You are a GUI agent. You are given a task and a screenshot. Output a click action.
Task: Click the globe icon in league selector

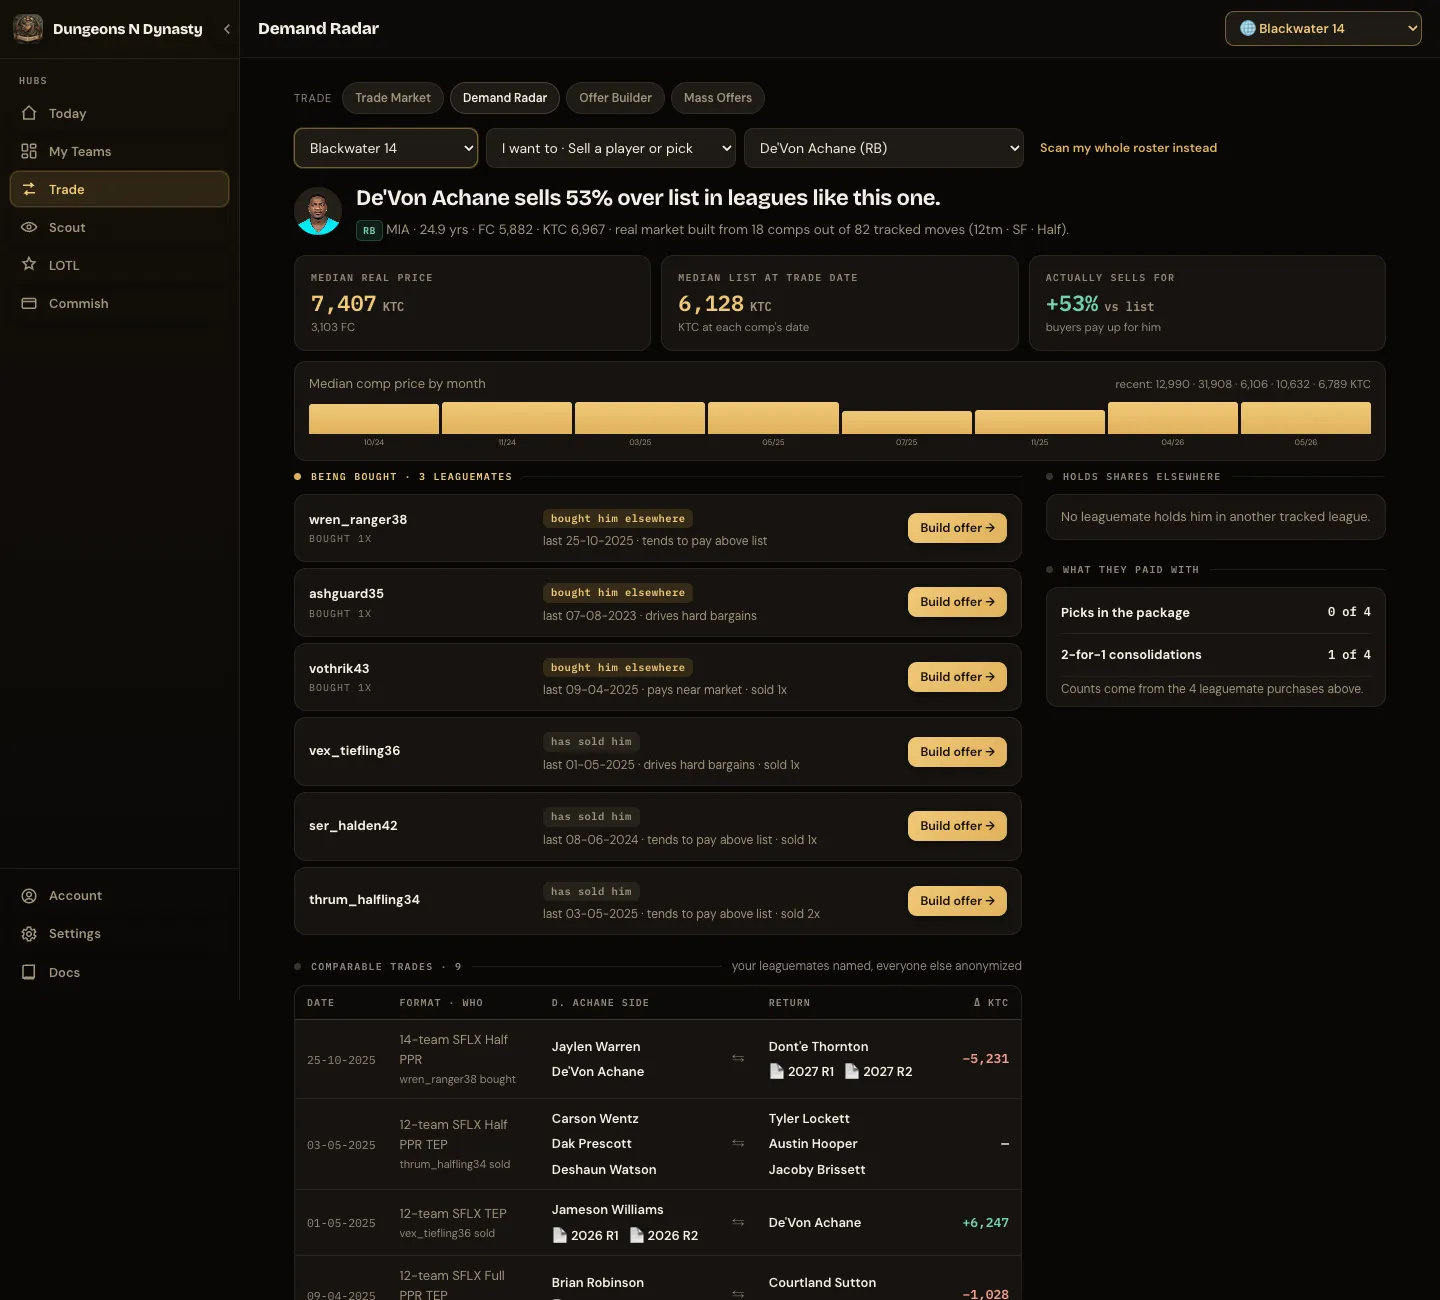(1247, 28)
